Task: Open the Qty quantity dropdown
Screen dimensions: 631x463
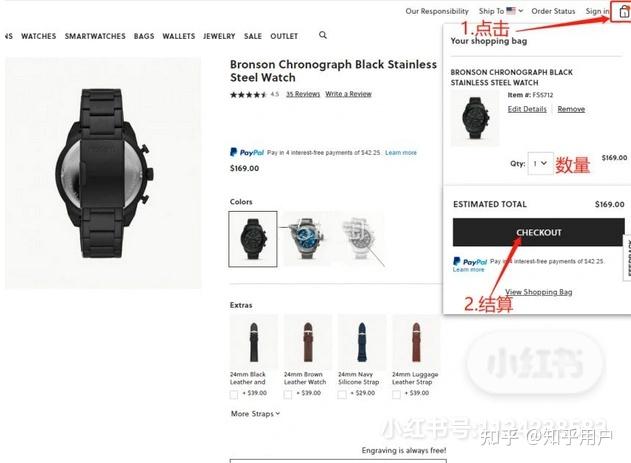Action: 540,163
